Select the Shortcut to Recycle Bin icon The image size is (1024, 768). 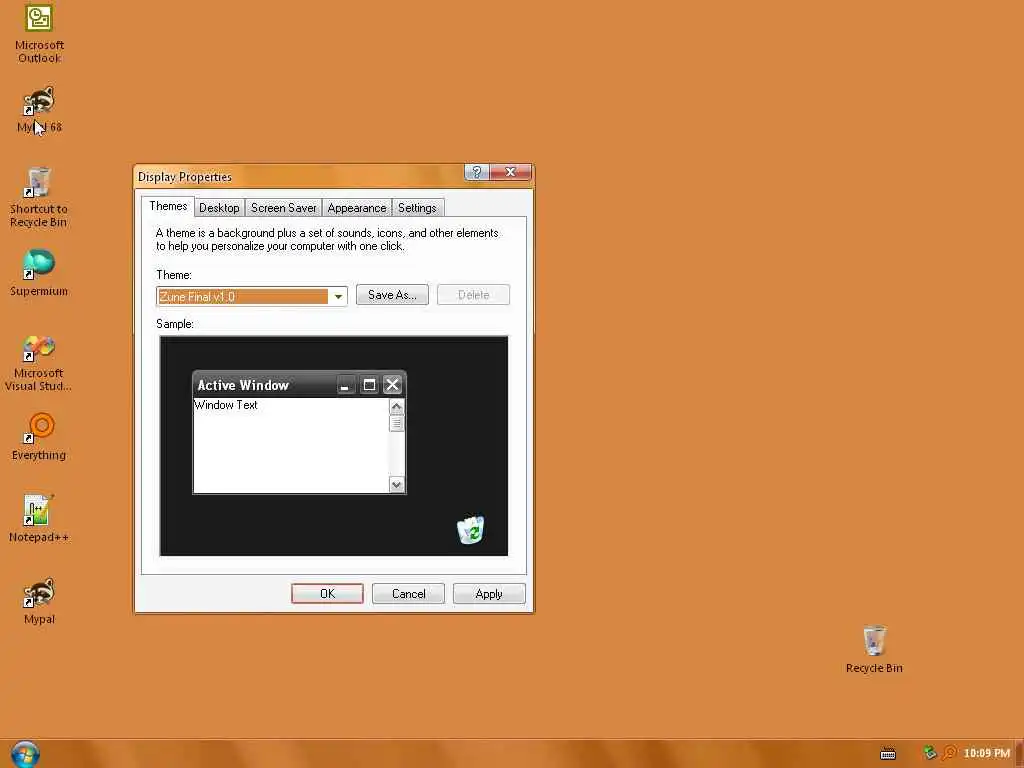pos(39,197)
